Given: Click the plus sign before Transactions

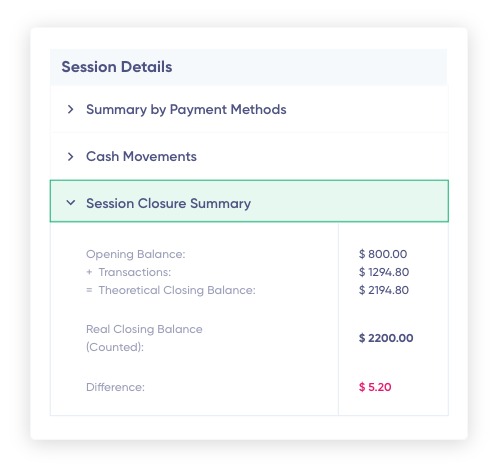Looking at the screenshot, I should click(89, 272).
